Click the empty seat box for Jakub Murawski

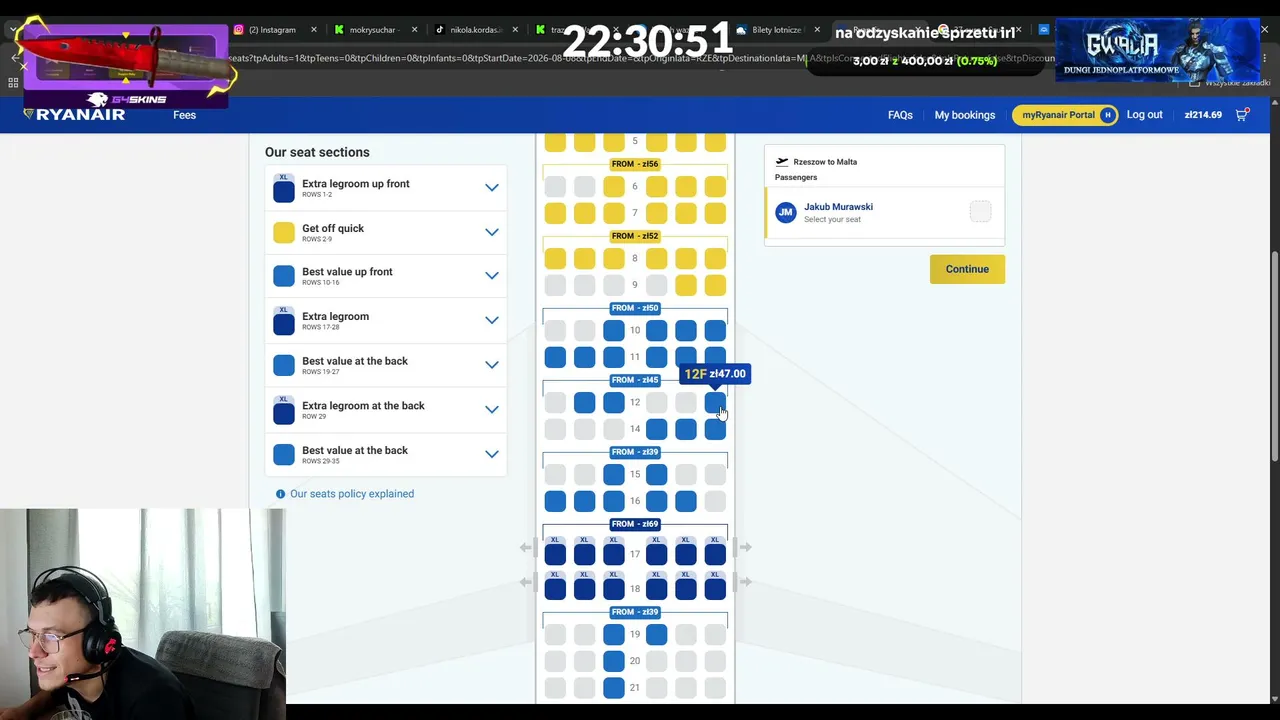click(x=980, y=211)
